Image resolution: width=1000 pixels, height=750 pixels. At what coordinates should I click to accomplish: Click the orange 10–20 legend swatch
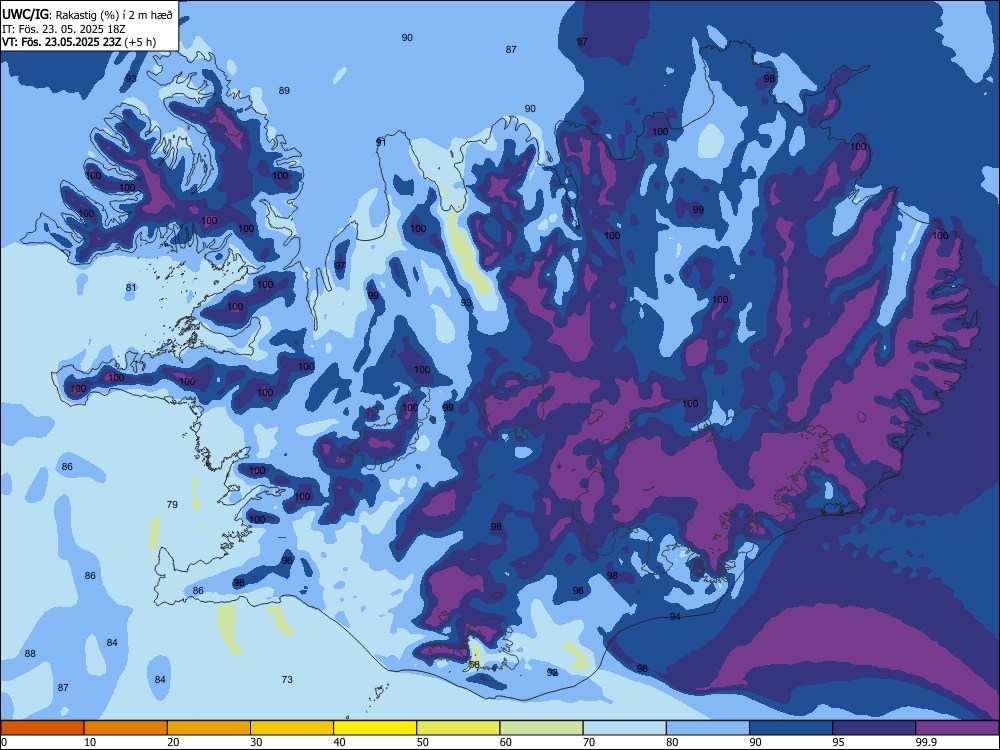[126, 728]
